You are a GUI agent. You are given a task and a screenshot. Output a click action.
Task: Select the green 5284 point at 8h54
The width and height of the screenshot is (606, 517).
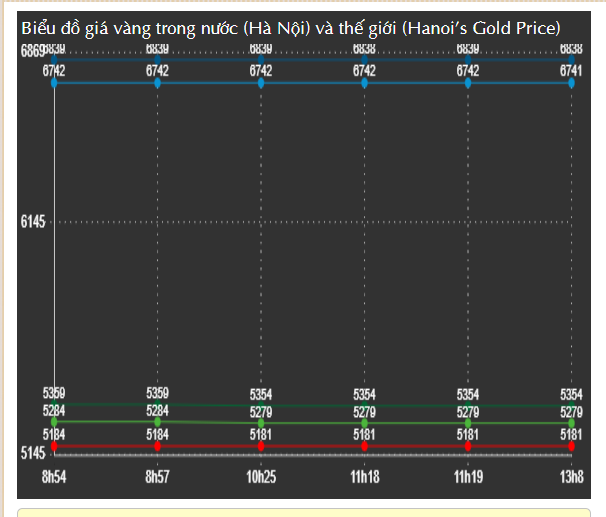click(x=54, y=422)
